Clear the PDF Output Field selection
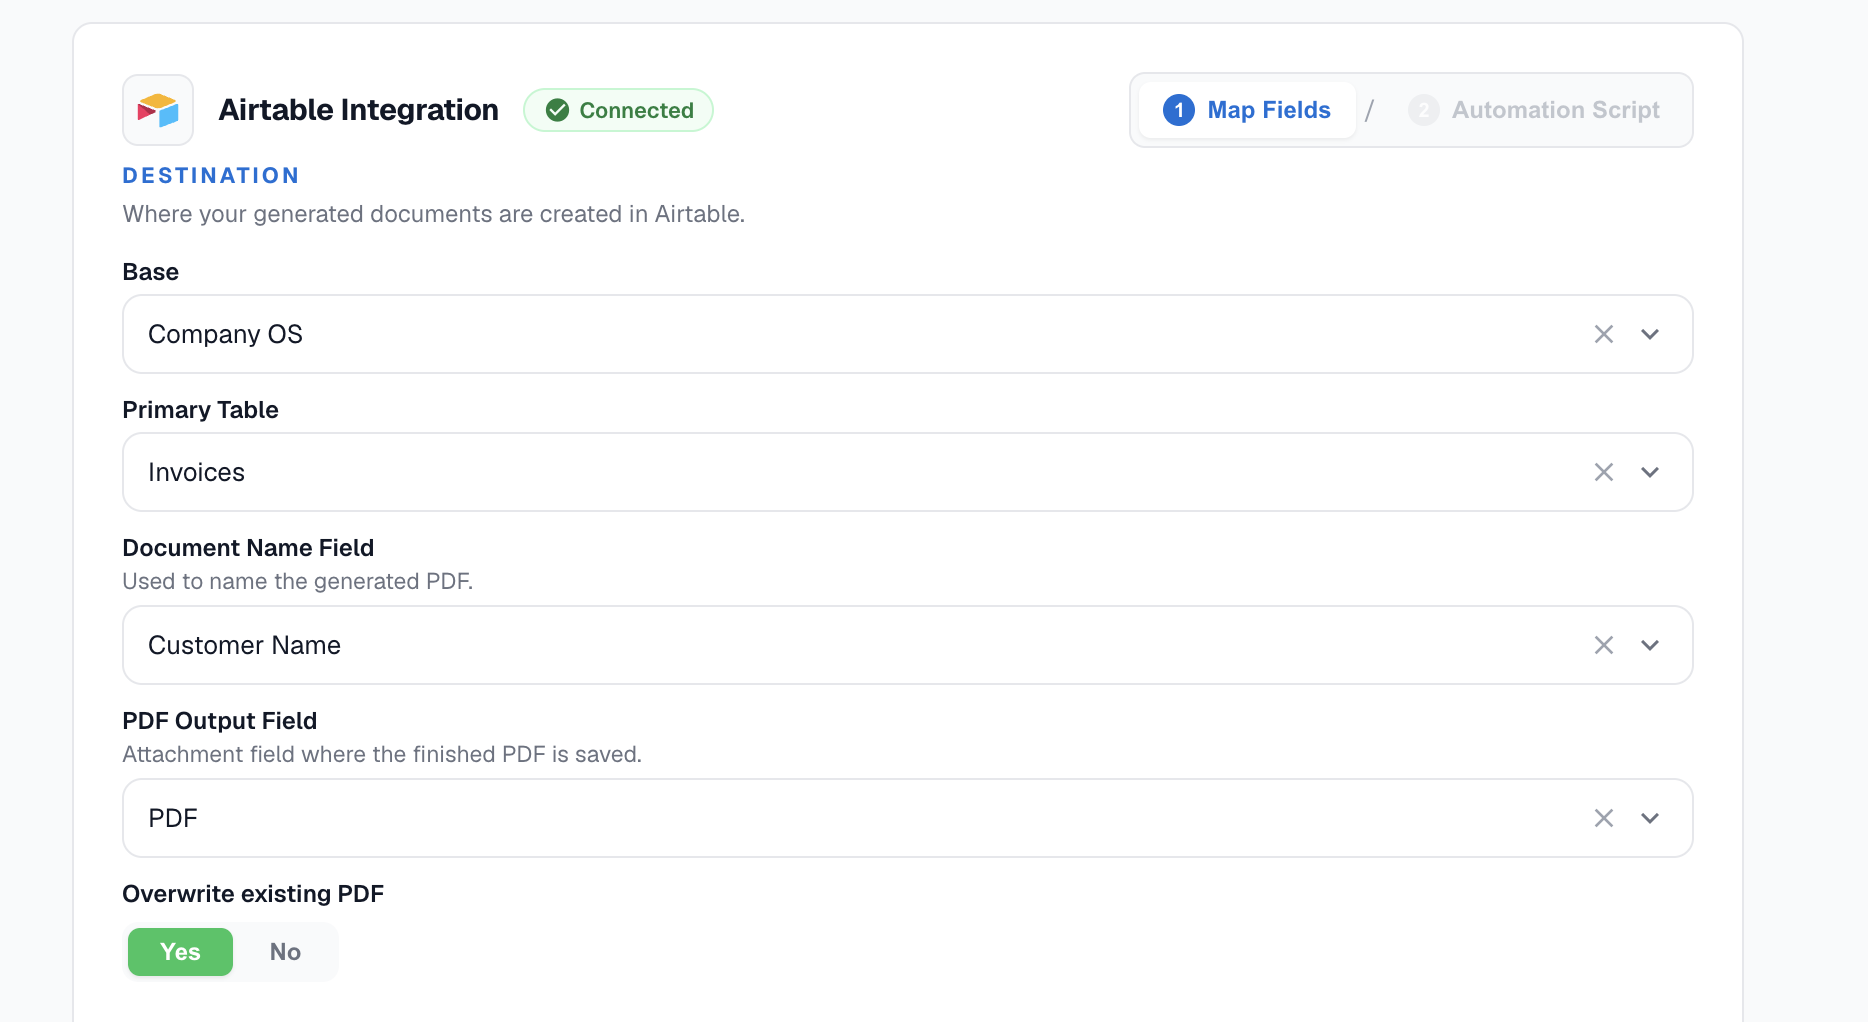The image size is (1868, 1022). point(1604,818)
